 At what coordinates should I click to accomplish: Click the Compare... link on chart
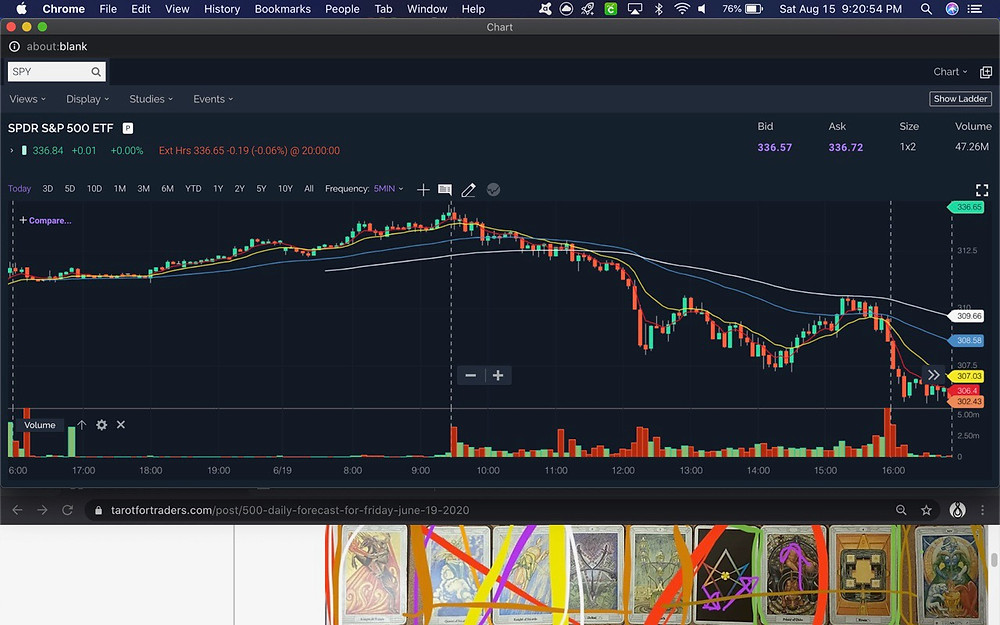(45, 221)
